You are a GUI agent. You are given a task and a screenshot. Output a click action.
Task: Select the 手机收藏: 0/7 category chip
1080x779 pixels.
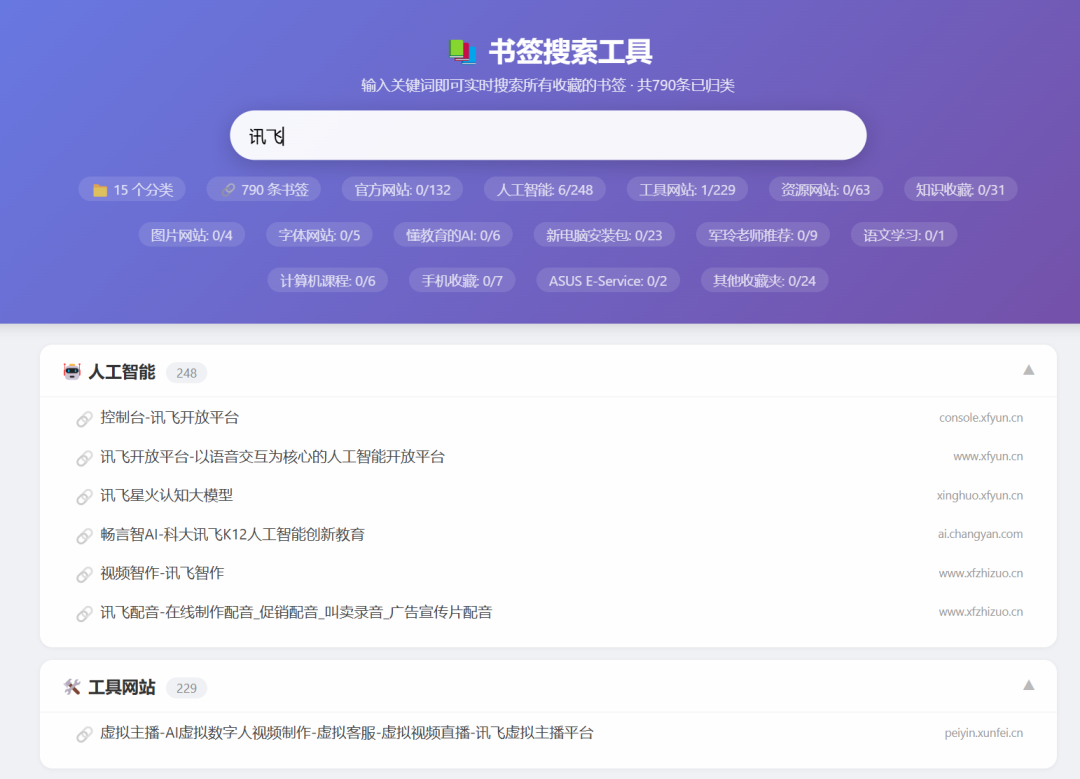(x=461, y=280)
